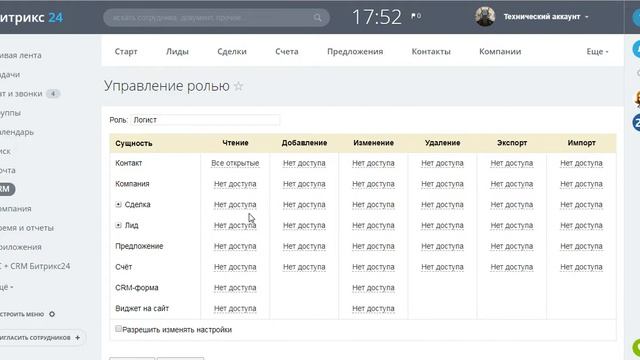640x360 pixels.
Task: Click the search magnifier icon
Action: tap(318, 18)
